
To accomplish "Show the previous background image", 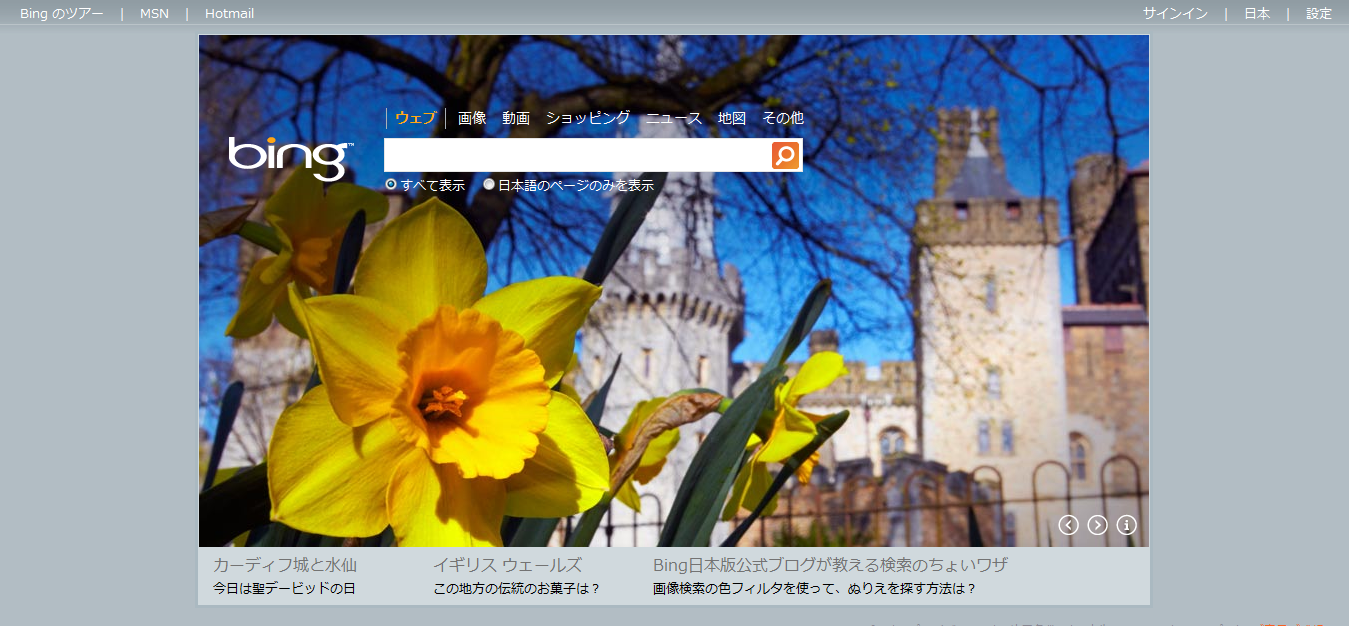I will 1068,525.
